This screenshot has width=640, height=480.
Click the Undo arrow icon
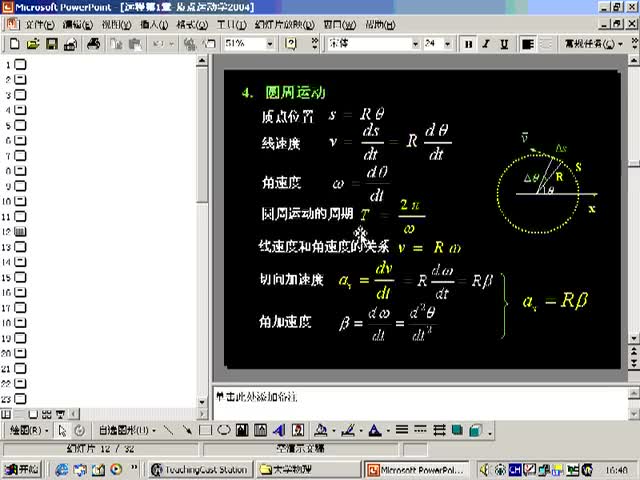[x=158, y=44]
